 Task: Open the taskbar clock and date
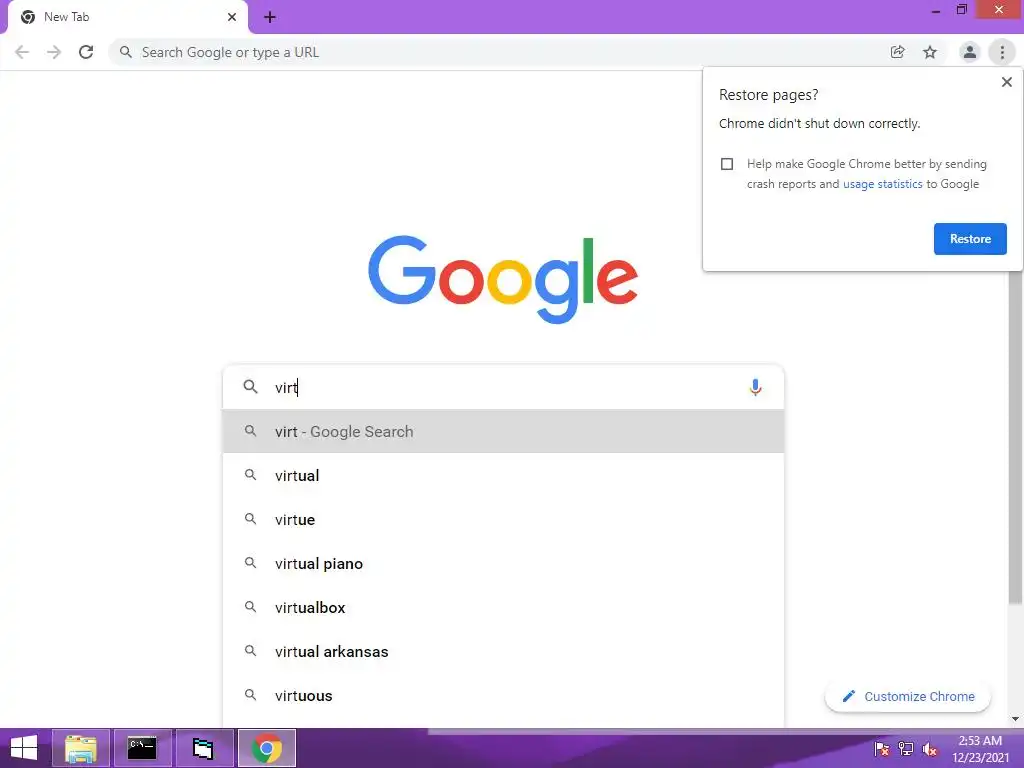click(x=980, y=749)
